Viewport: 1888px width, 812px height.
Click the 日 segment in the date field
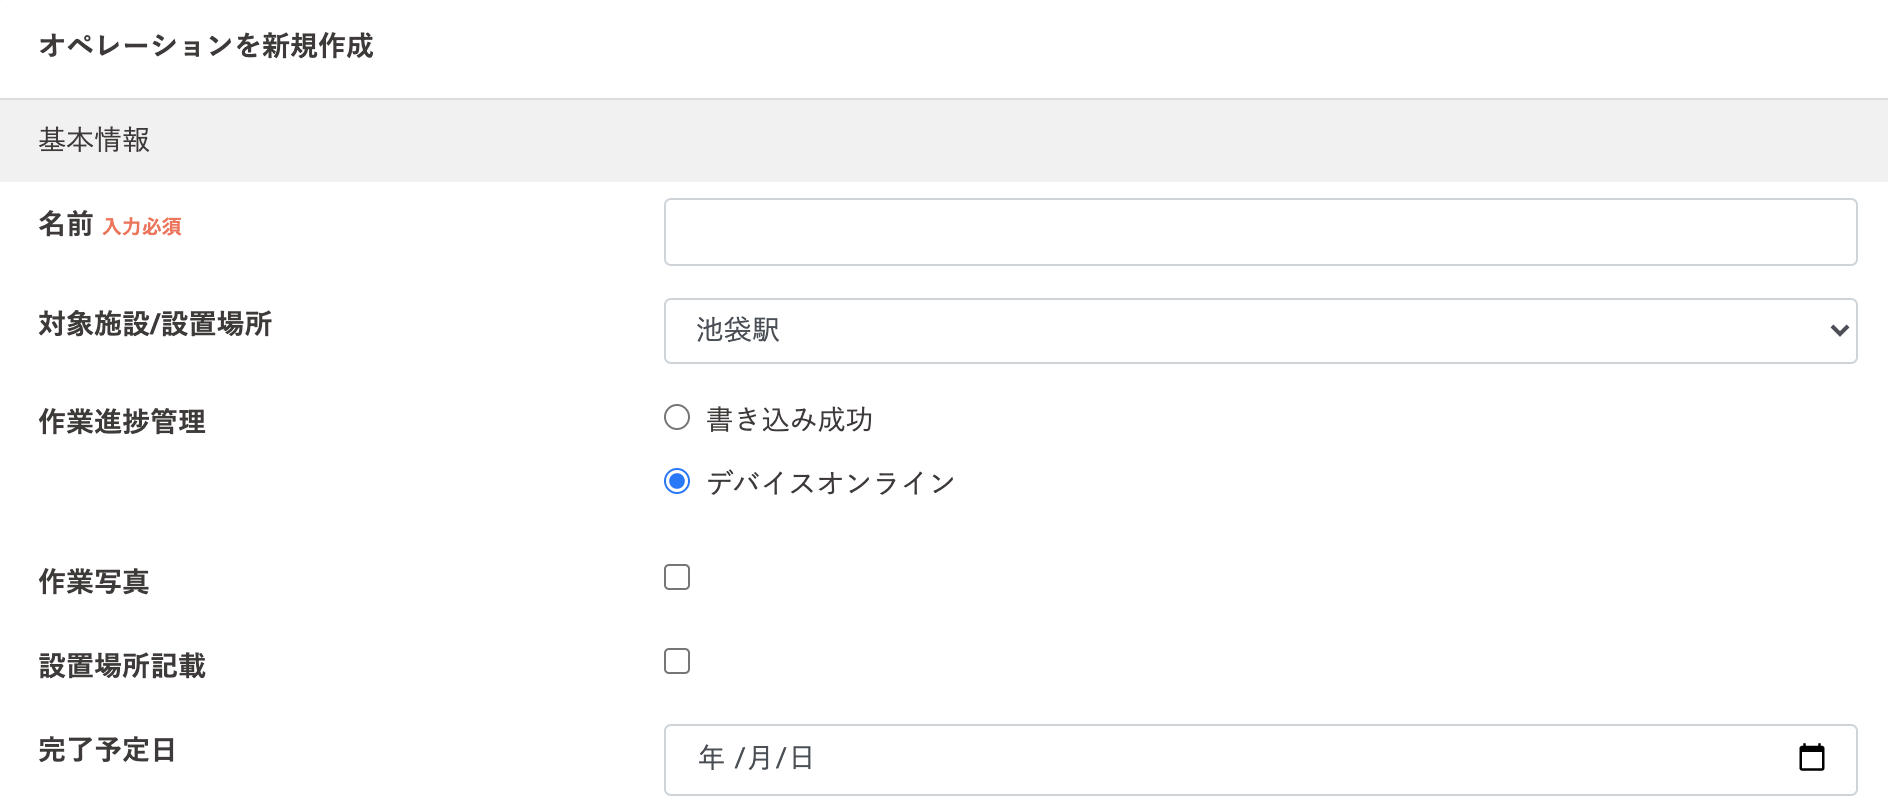pos(802,758)
